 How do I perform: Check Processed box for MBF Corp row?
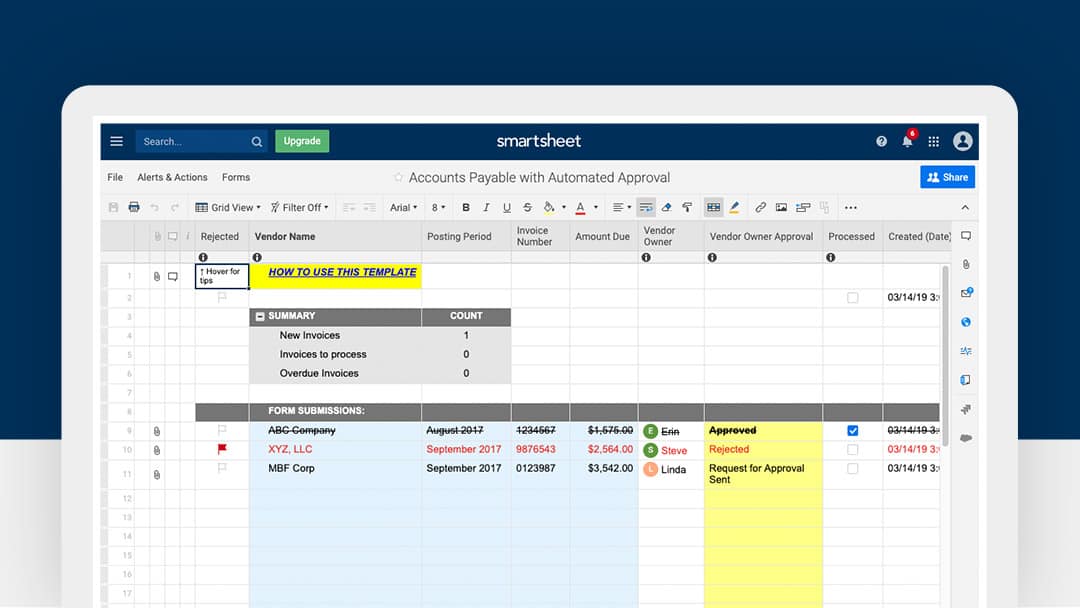pos(852,469)
